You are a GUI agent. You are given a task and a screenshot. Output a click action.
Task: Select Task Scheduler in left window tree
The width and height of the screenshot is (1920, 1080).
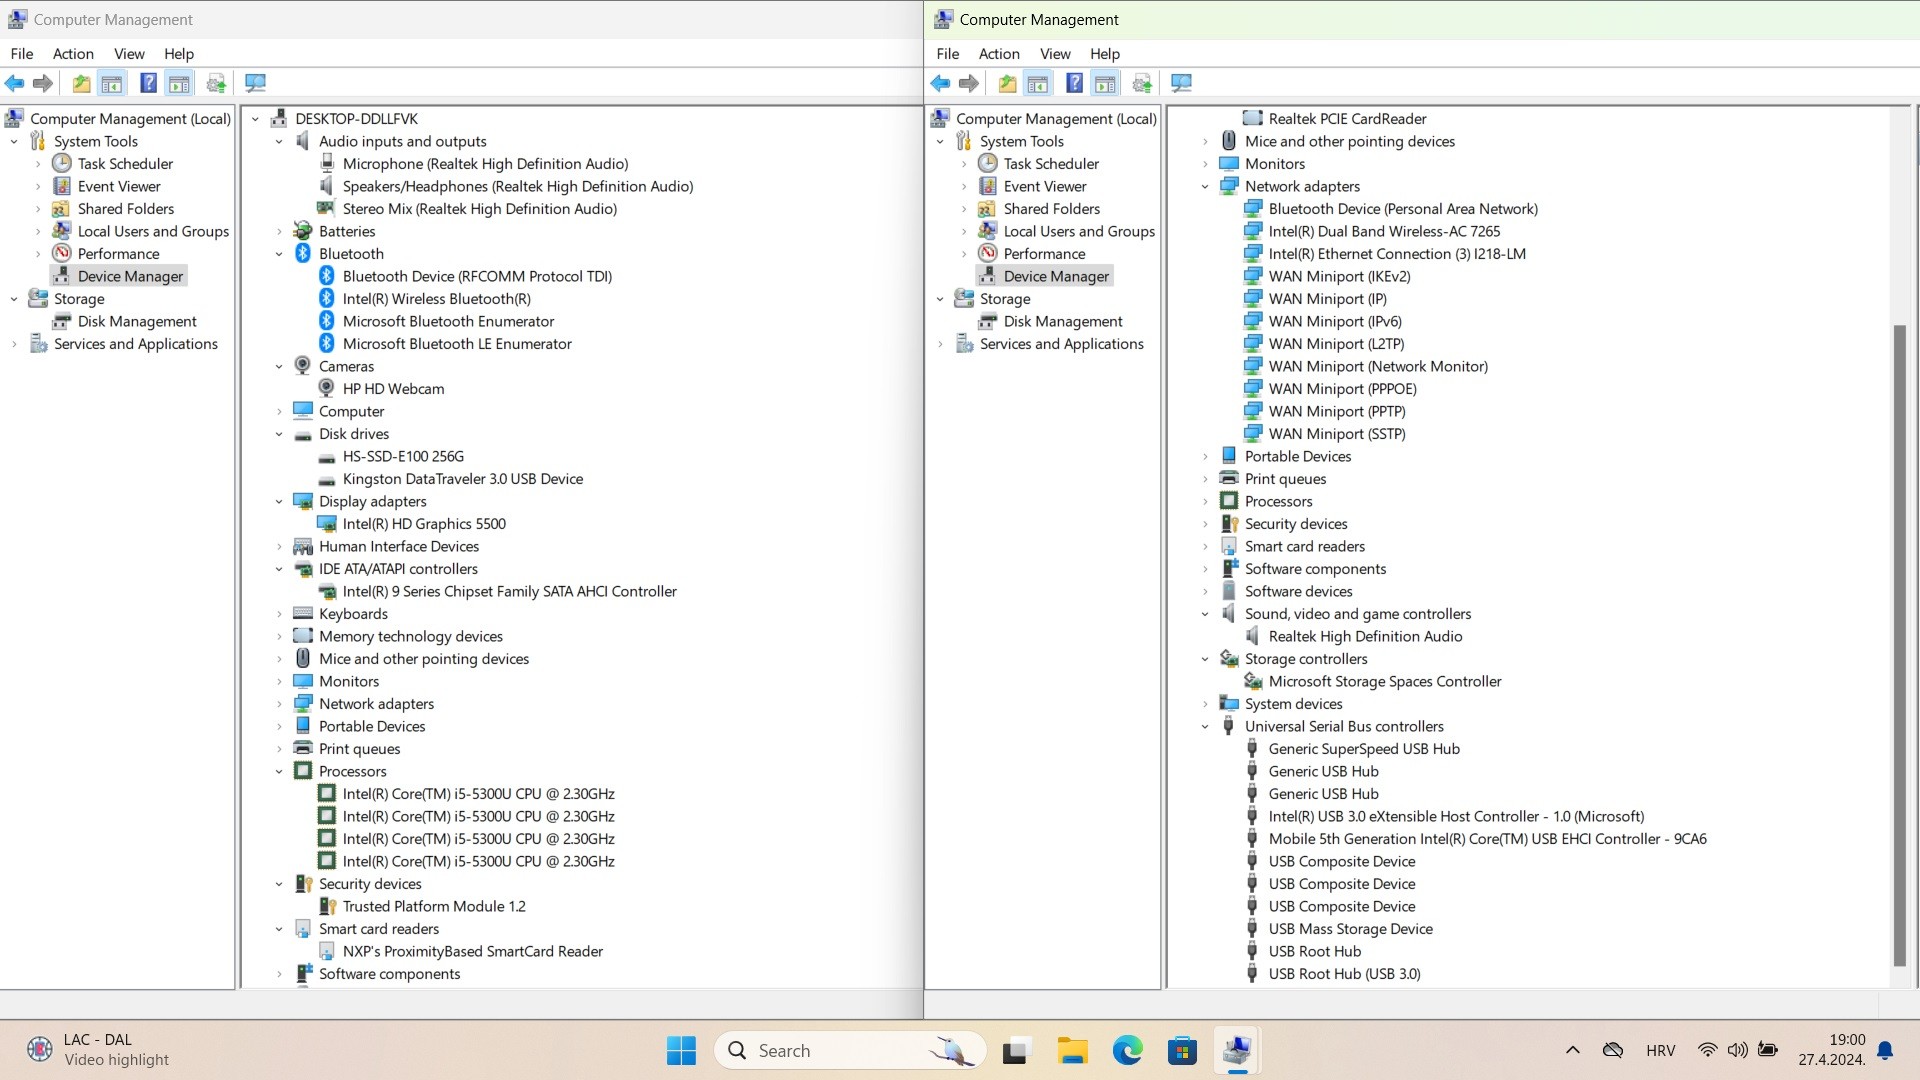(x=125, y=164)
